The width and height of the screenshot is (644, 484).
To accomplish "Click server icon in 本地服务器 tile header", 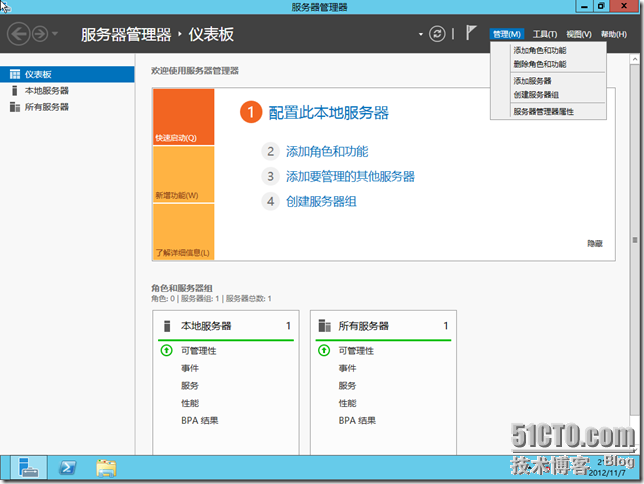I will pos(167,326).
